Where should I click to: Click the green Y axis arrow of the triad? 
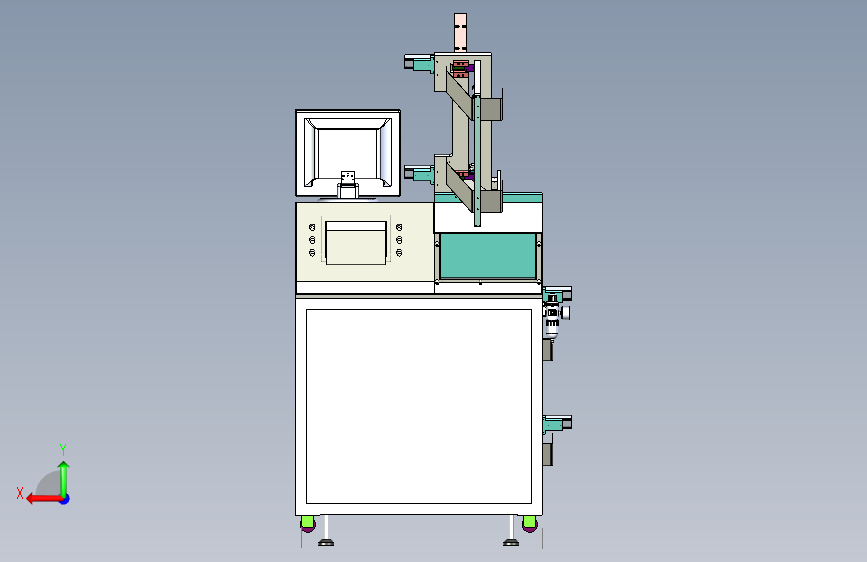64,478
